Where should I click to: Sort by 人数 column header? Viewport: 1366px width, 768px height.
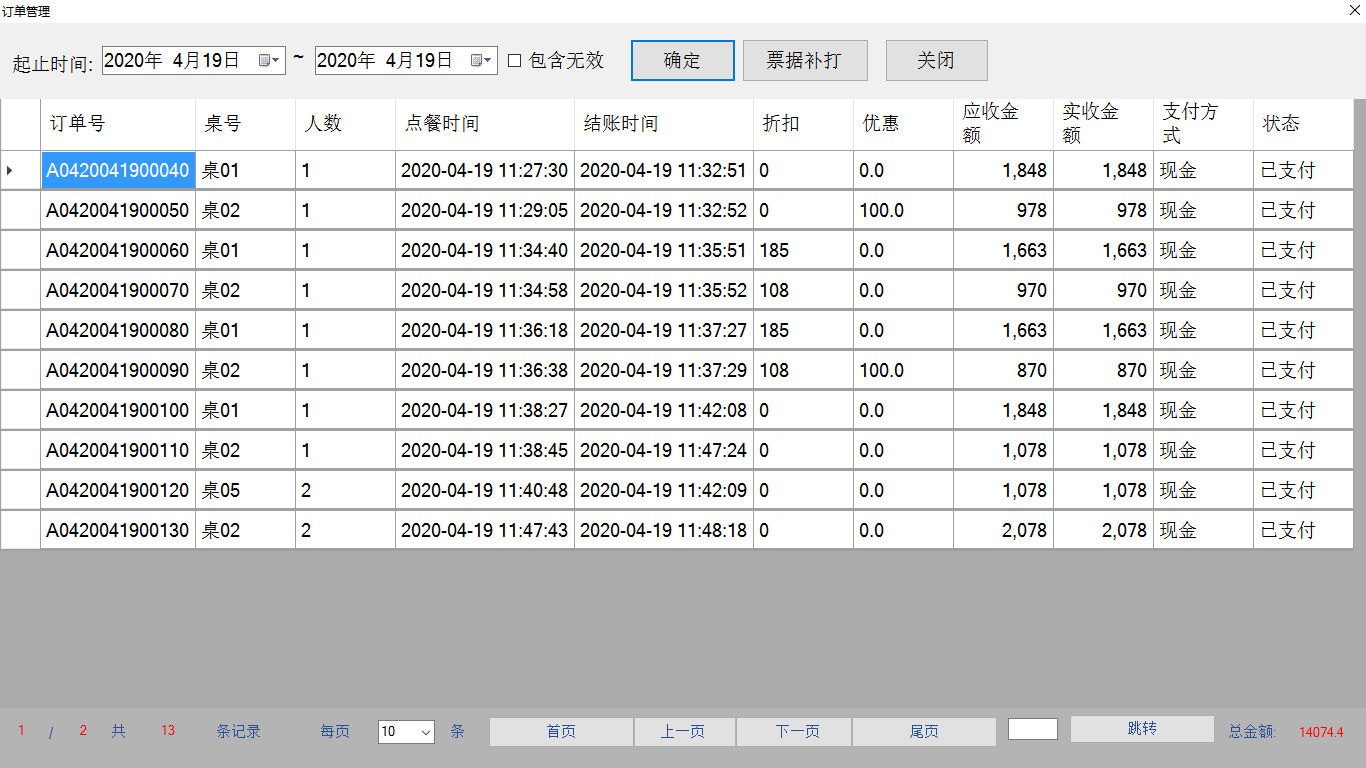pyautogui.click(x=346, y=124)
